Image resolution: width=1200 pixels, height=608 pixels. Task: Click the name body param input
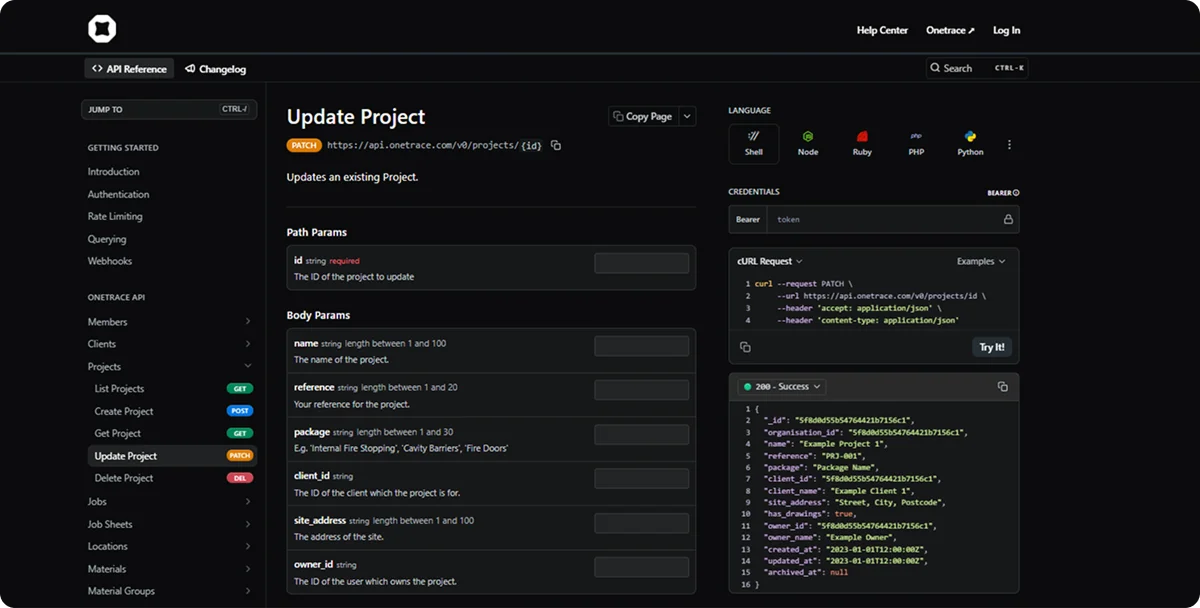(642, 346)
